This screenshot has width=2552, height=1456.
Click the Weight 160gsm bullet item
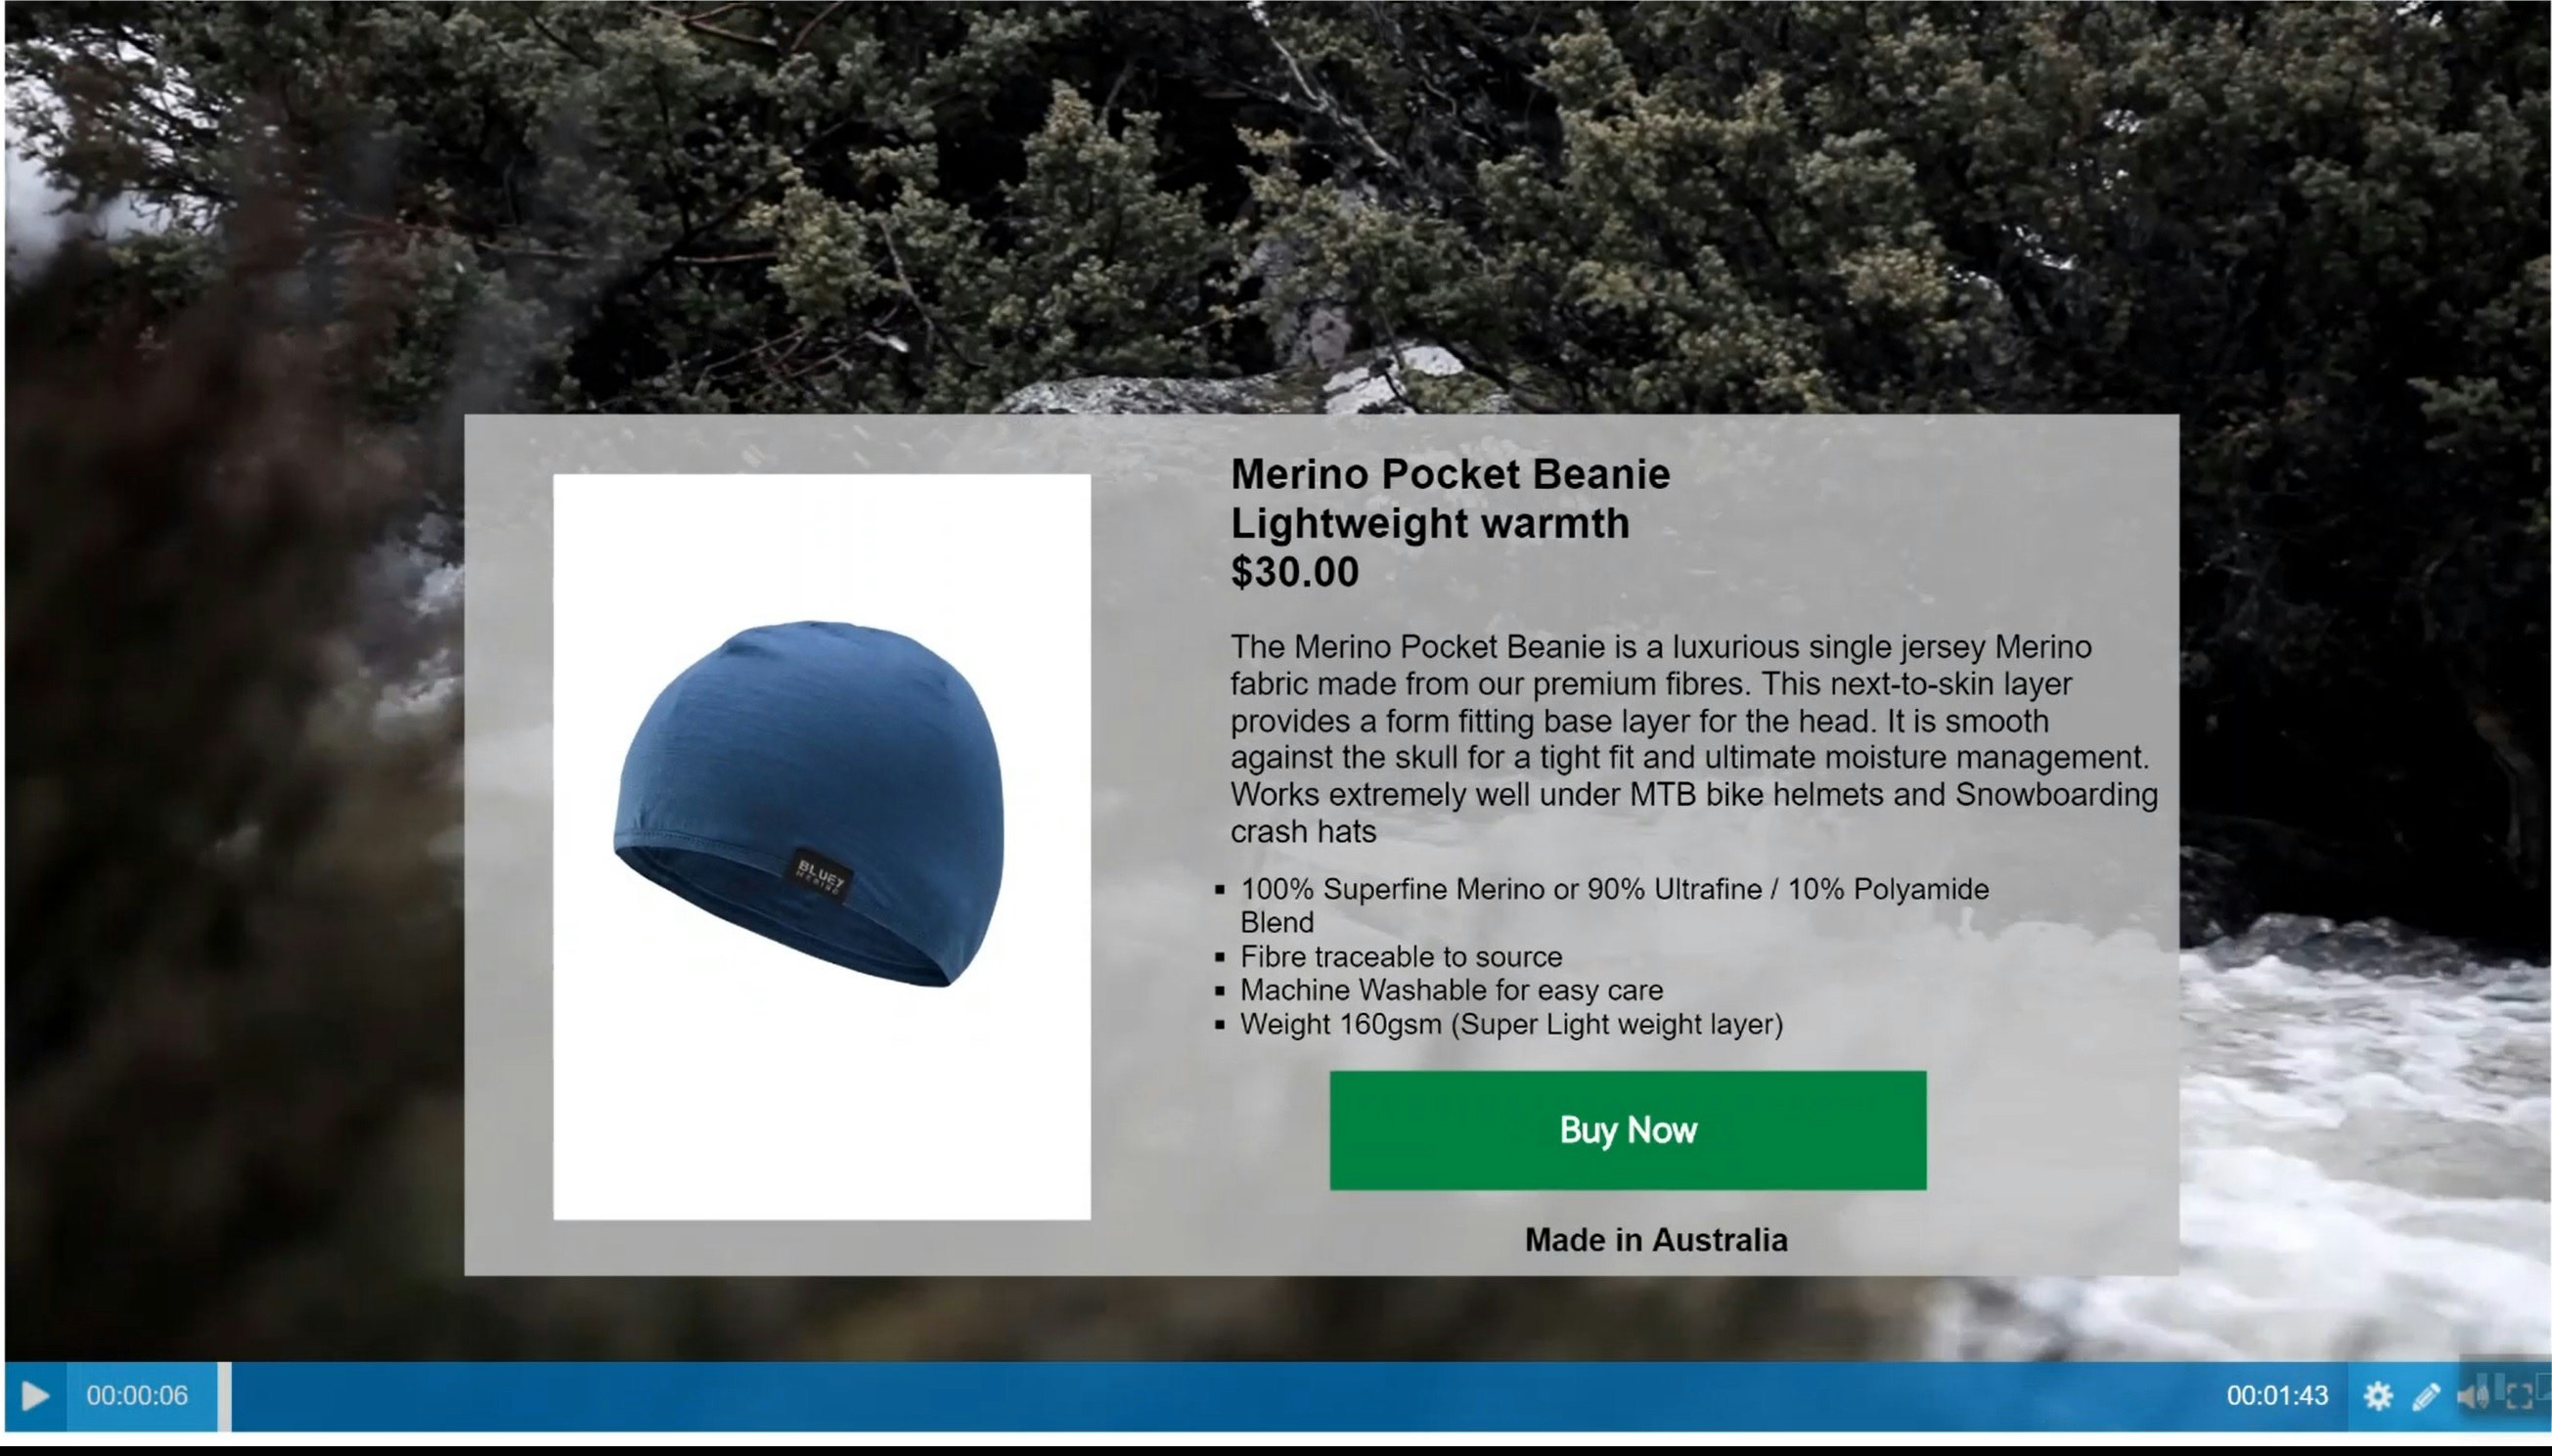[1511, 1024]
